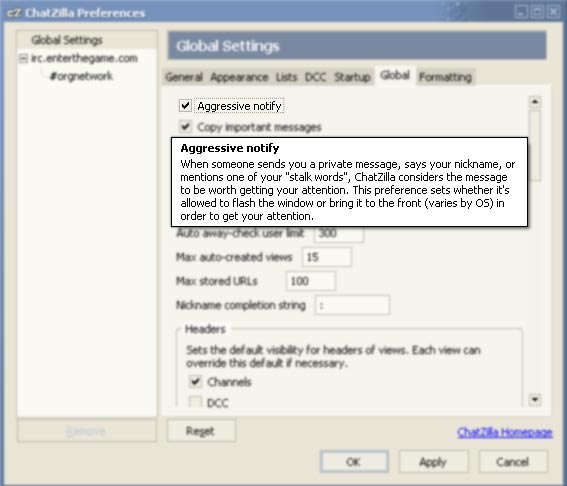Switch to the General tab

184,77
